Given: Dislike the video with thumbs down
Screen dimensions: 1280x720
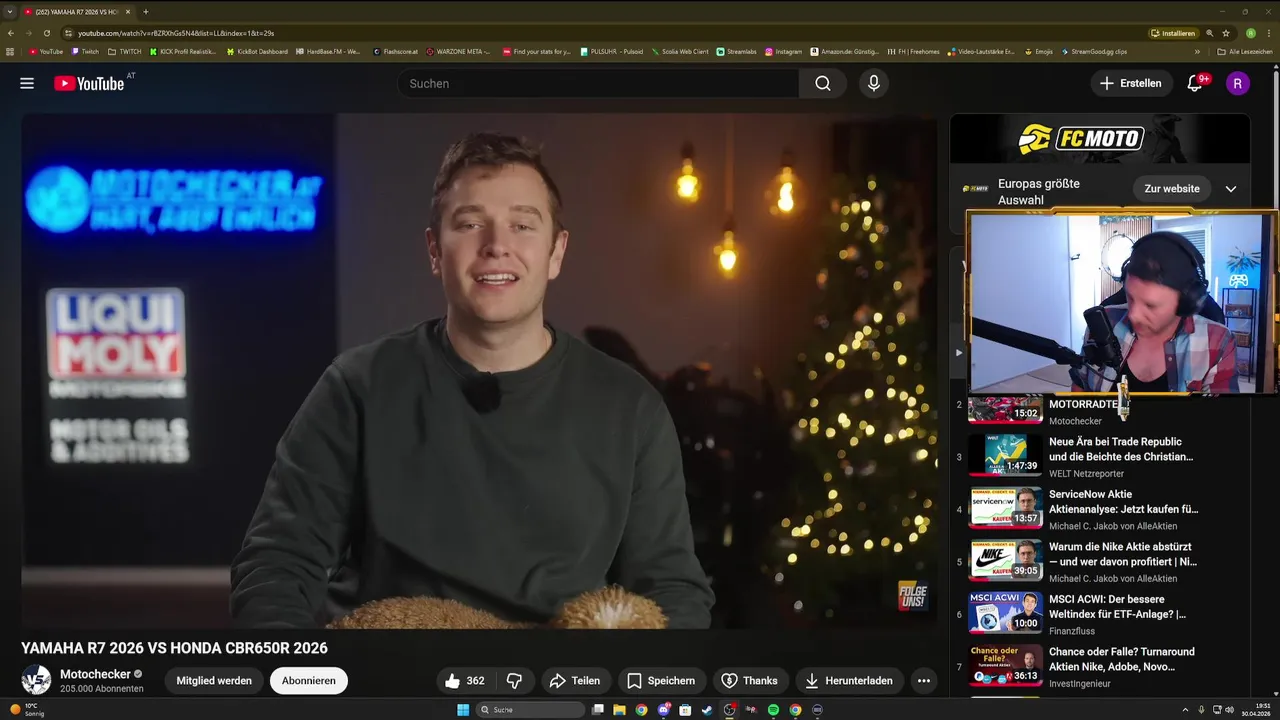Looking at the screenshot, I should click(514, 681).
